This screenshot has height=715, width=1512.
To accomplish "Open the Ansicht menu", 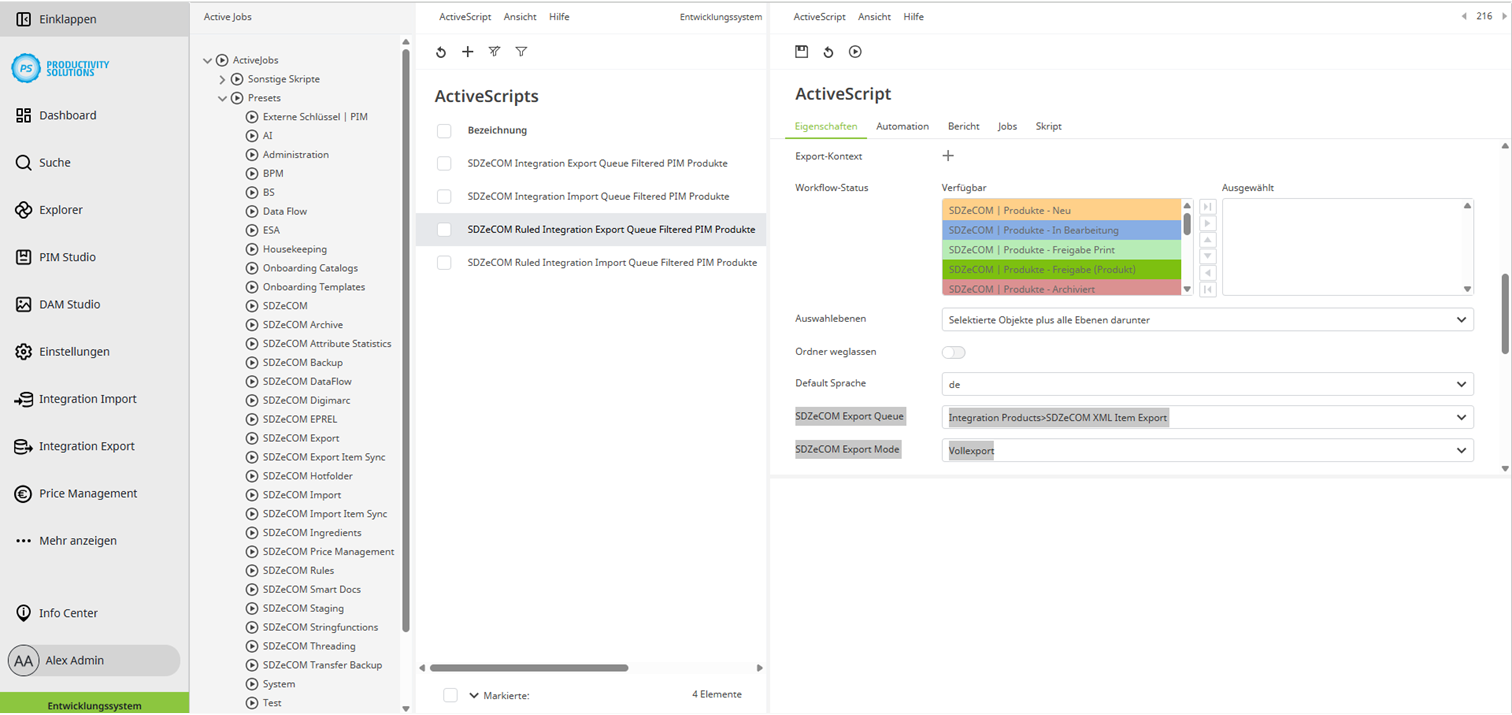I will 520,16.
